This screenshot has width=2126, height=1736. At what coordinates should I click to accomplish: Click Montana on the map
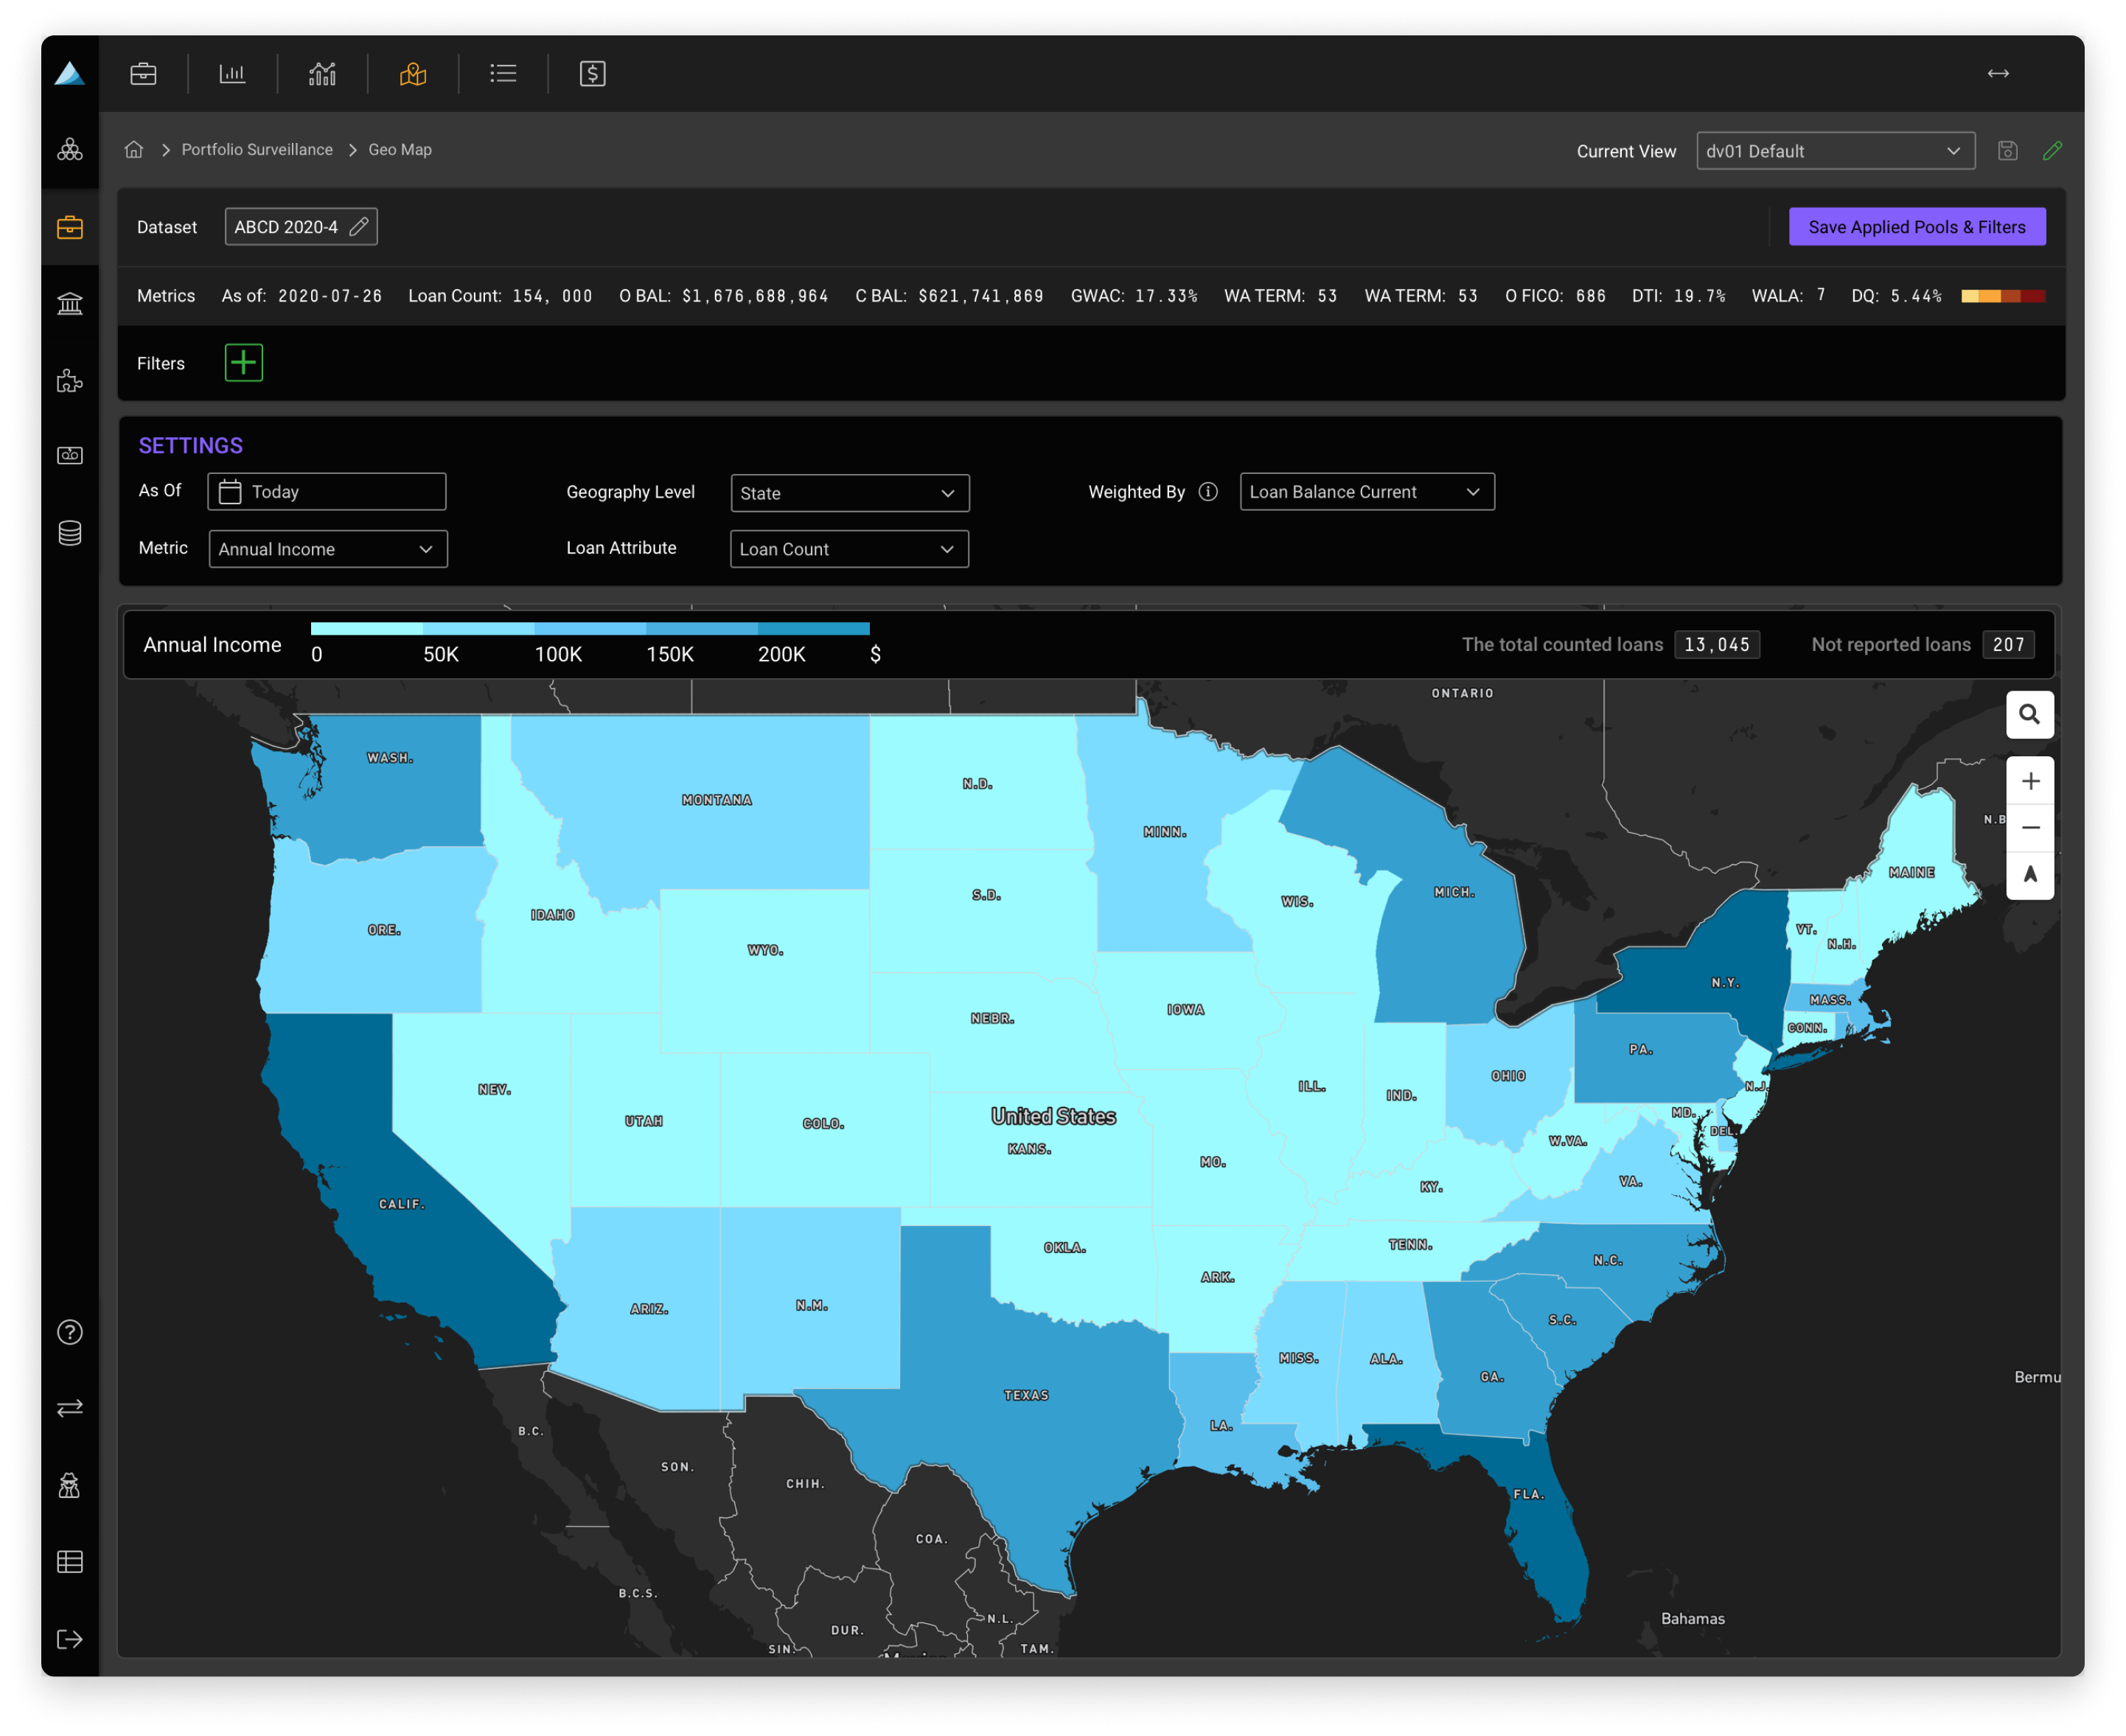click(716, 800)
